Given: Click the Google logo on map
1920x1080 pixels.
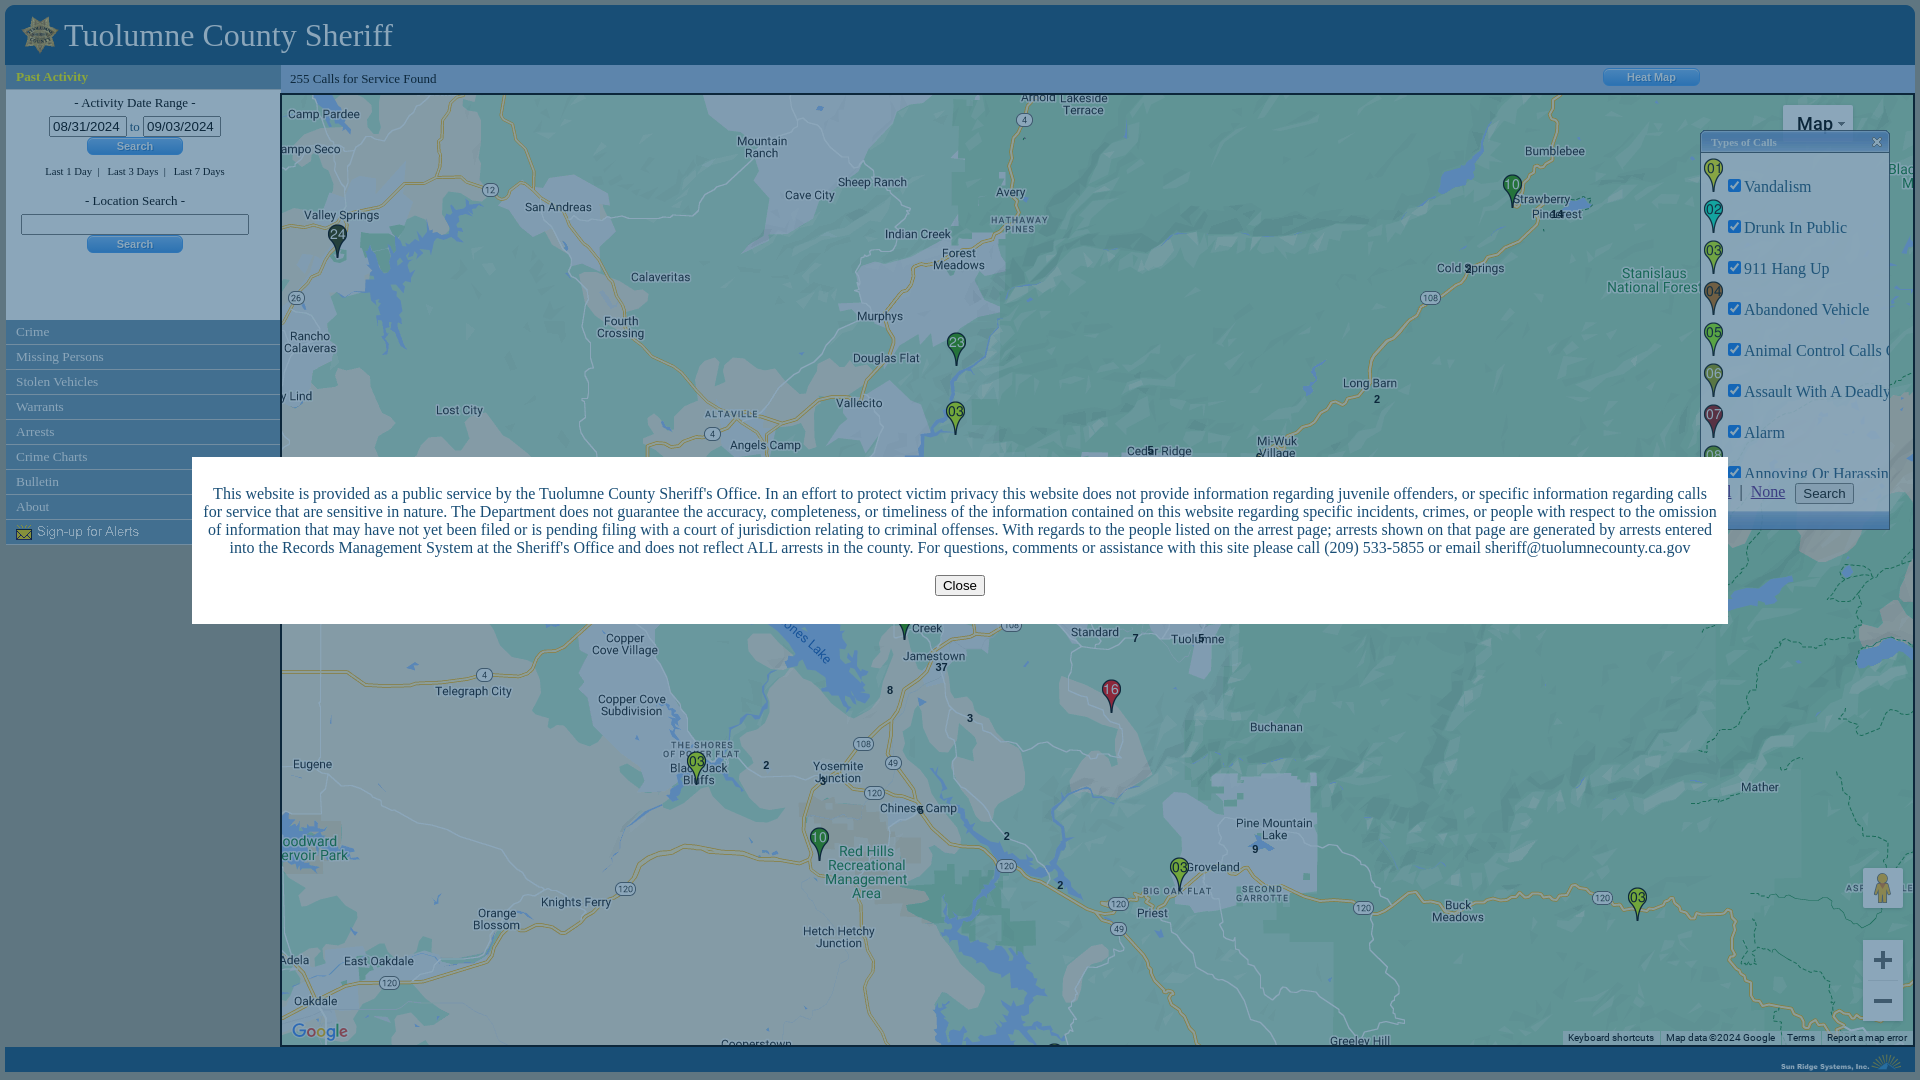Looking at the screenshot, I should pos(320,1032).
